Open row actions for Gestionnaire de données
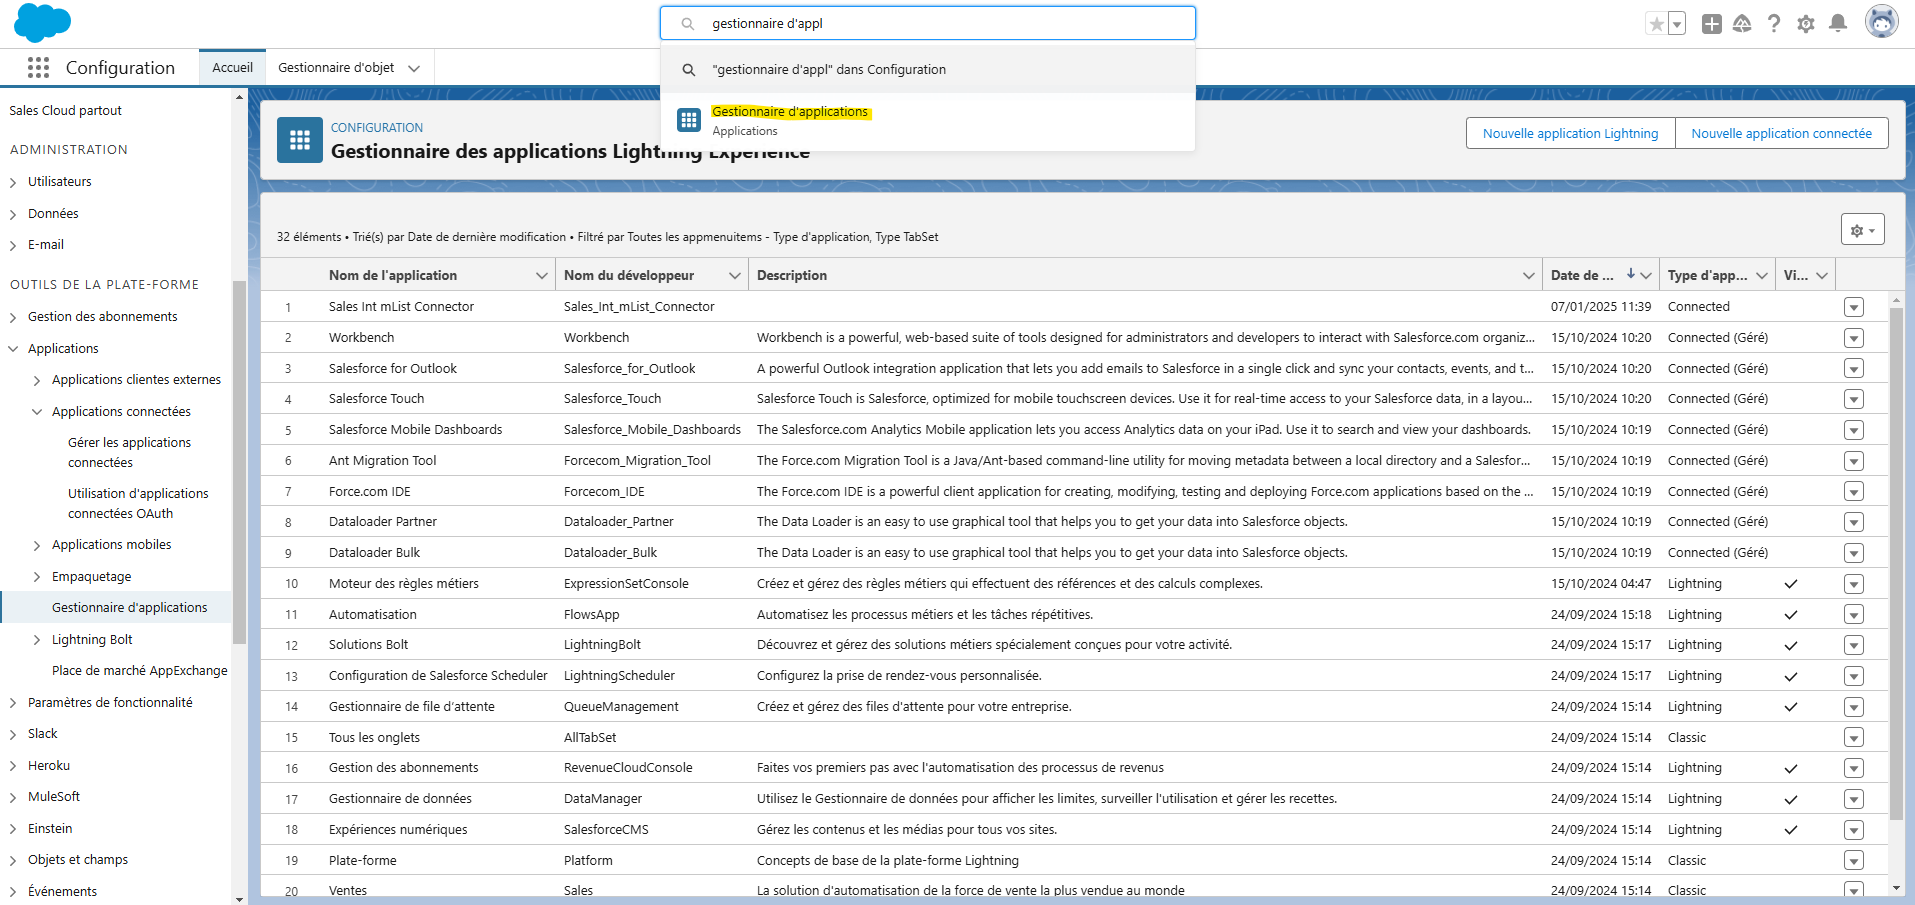1915x905 pixels. click(x=1854, y=799)
